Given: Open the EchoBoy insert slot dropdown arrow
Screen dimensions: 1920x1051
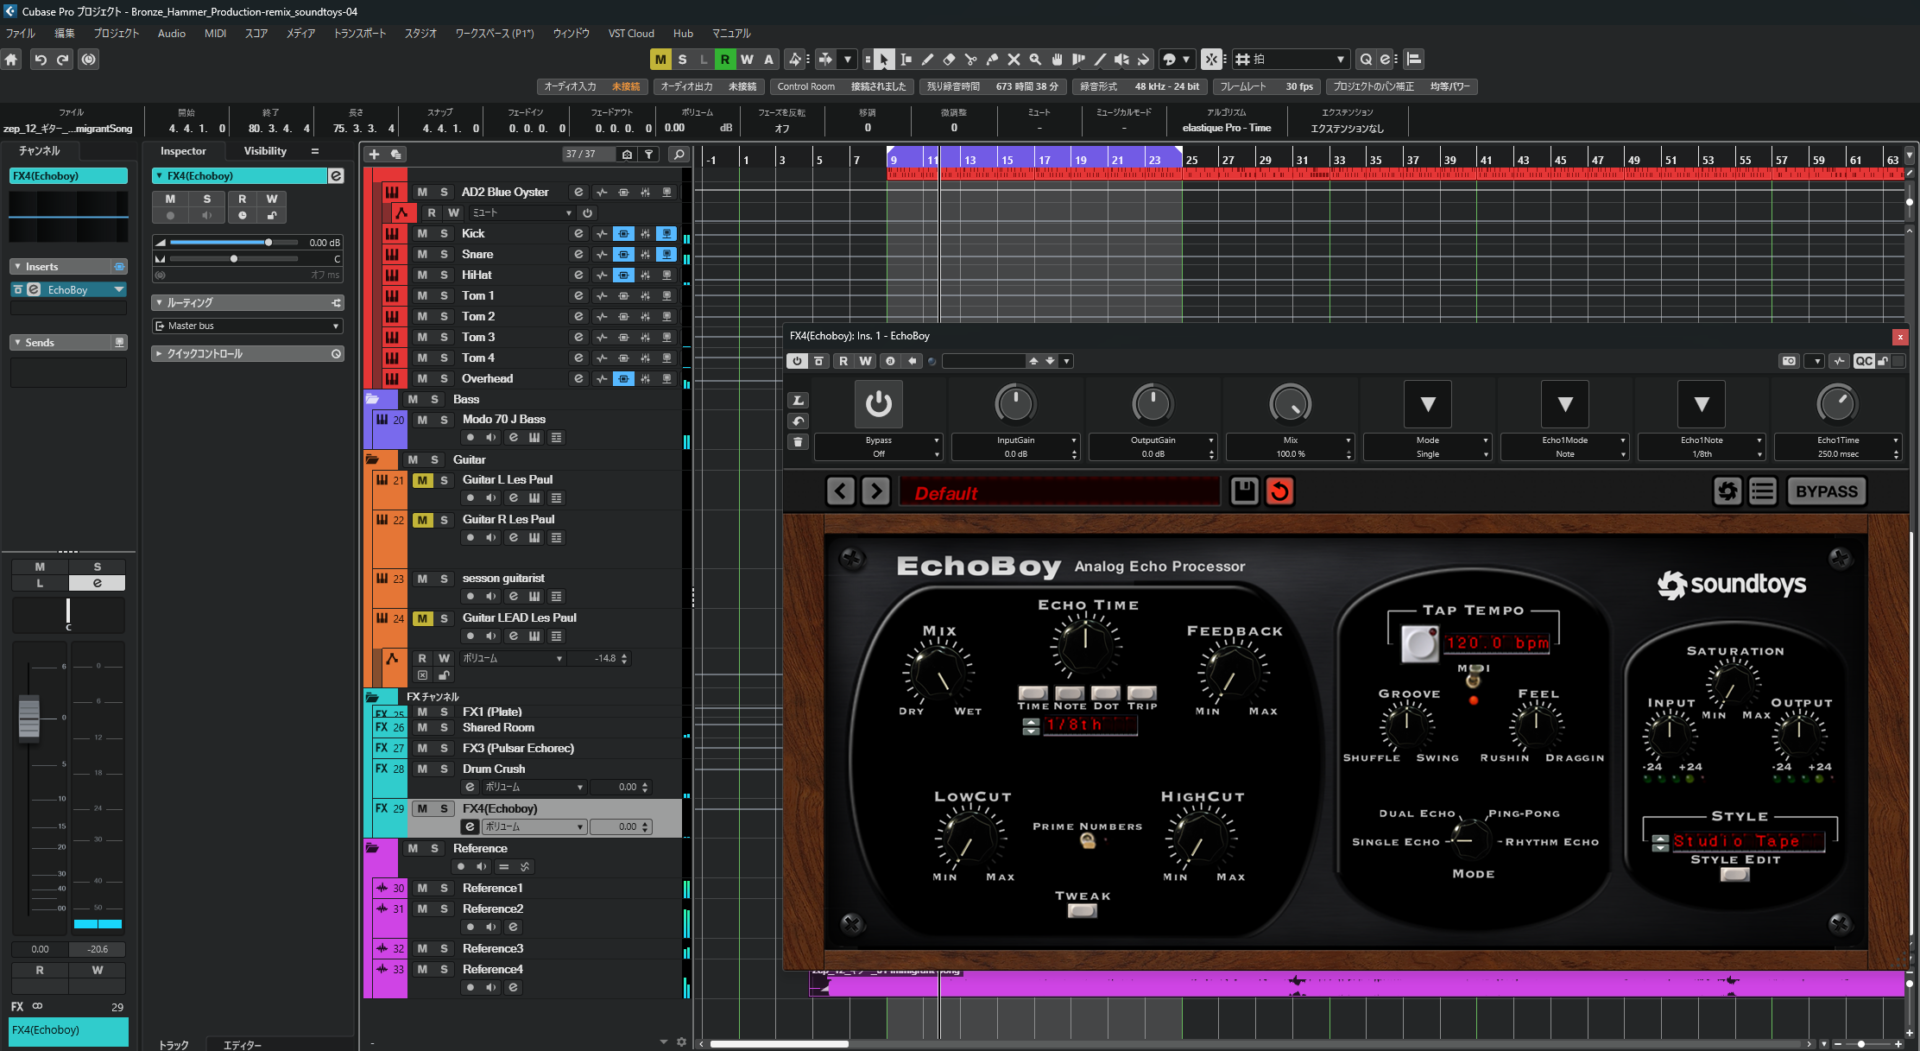Looking at the screenshot, I should tap(119, 290).
